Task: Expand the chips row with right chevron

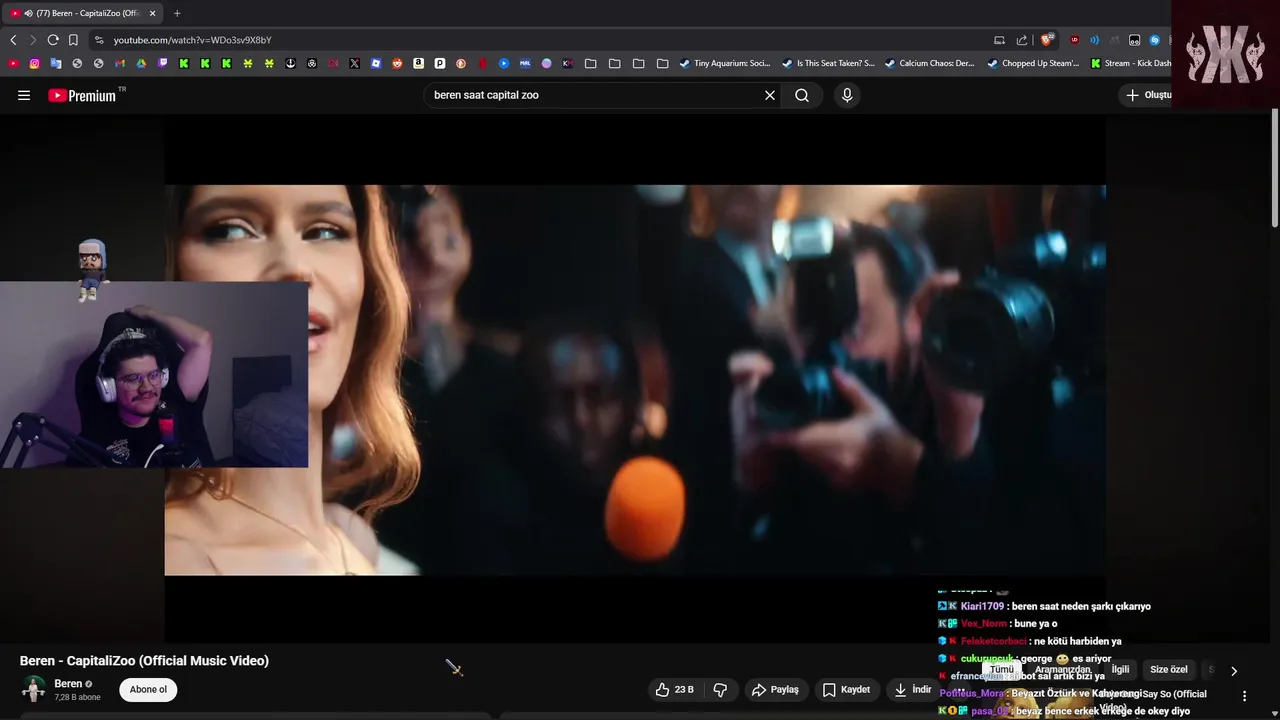Action: [x=1233, y=671]
